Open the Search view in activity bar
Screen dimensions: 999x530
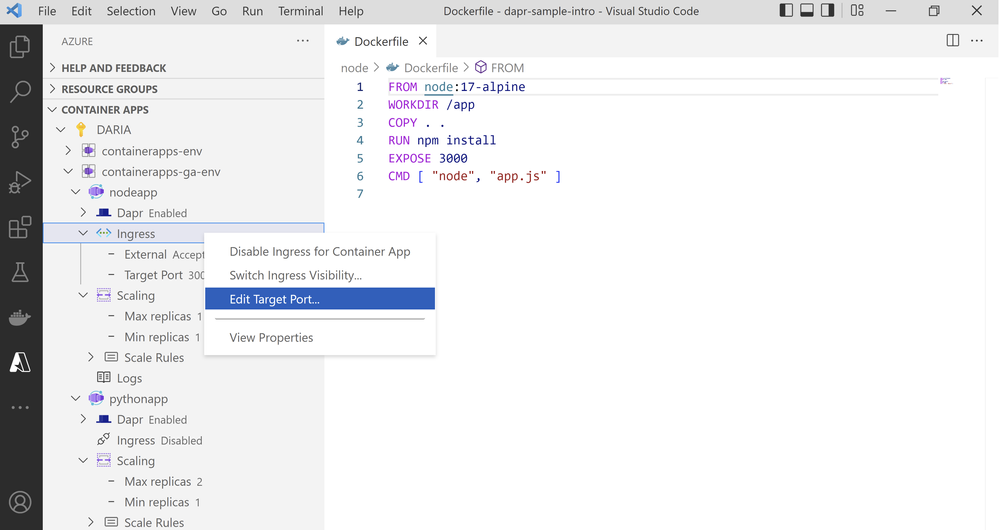pyautogui.click(x=20, y=92)
